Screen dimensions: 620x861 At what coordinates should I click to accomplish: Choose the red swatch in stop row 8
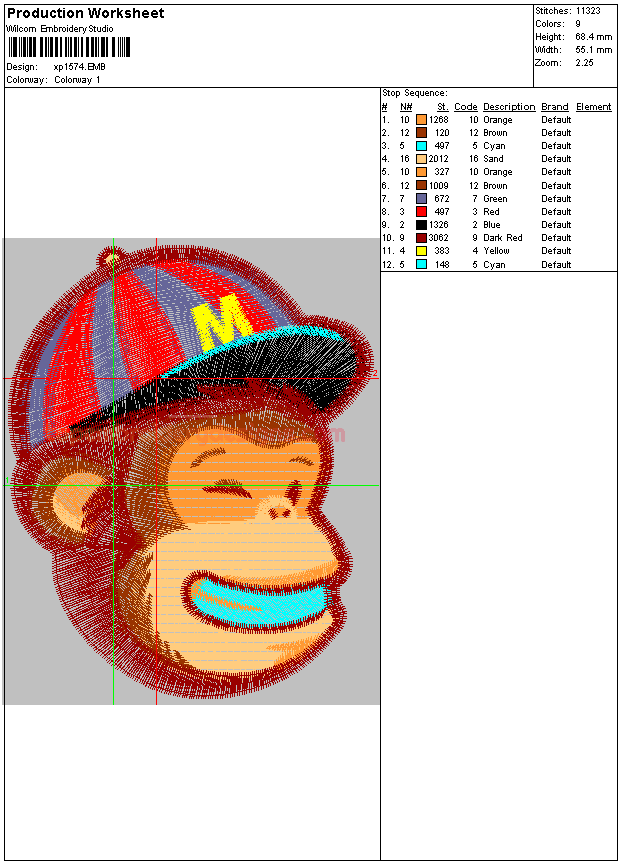[421, 212]
